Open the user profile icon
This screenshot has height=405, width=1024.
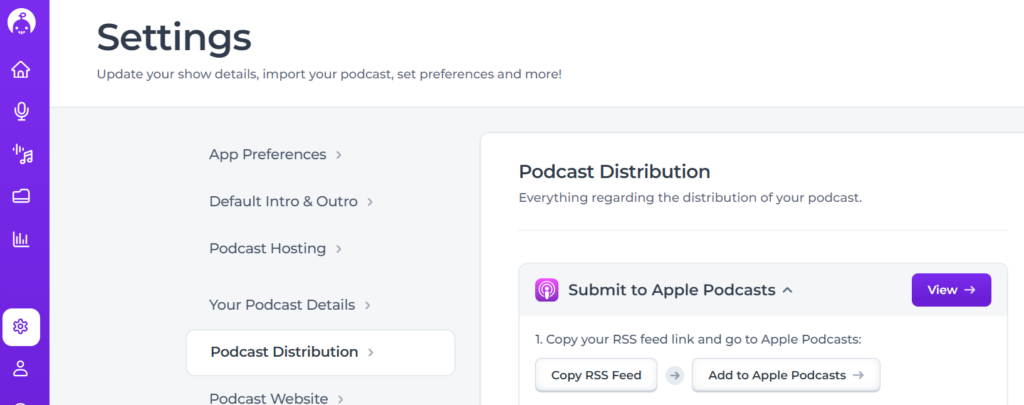tap(21, 368)
